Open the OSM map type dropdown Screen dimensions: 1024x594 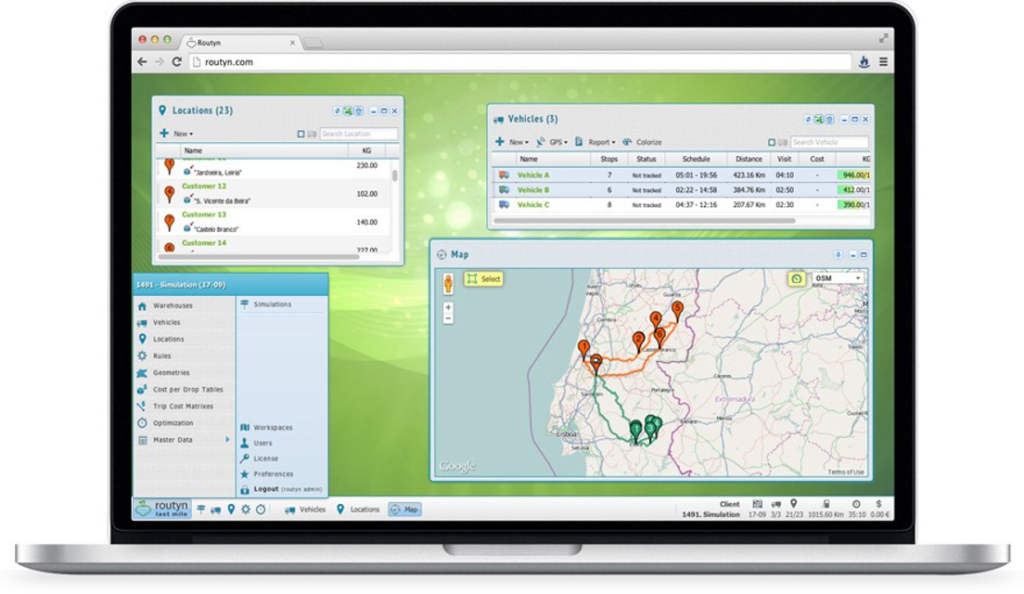point(838,278)
